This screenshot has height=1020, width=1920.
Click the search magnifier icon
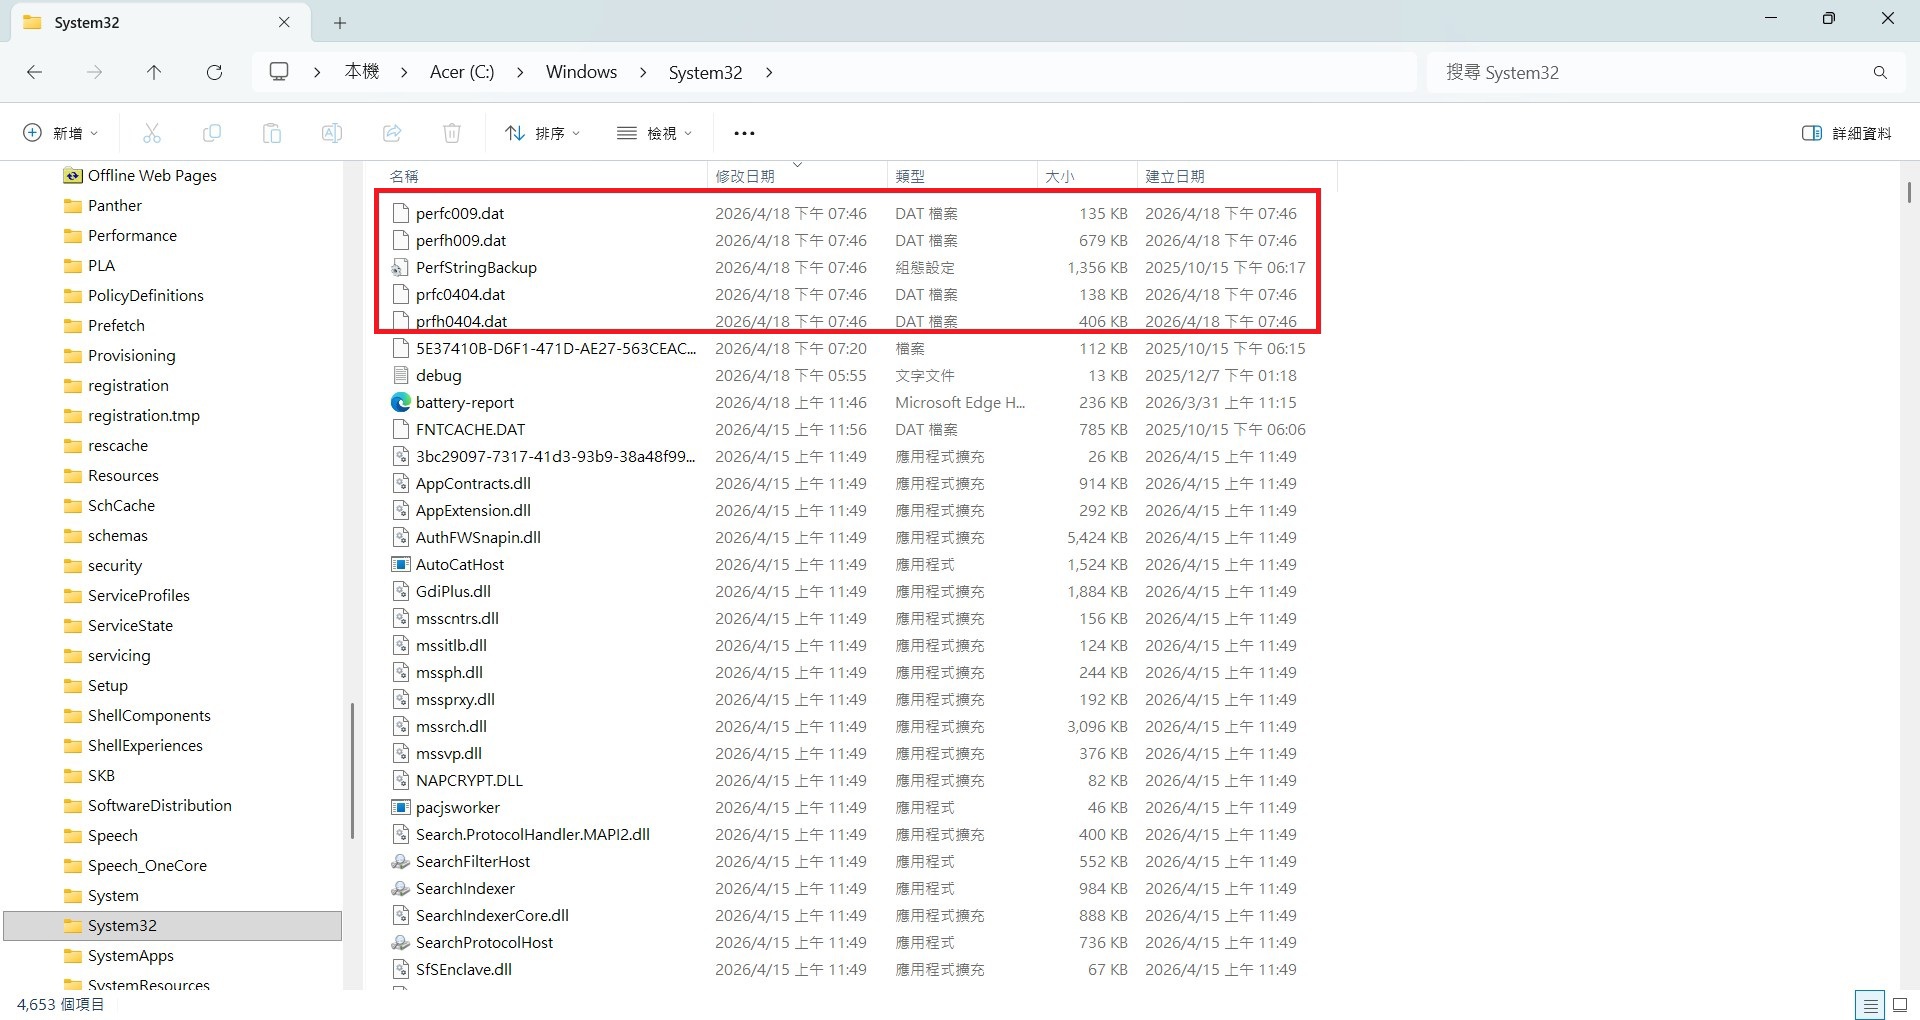1880,72
